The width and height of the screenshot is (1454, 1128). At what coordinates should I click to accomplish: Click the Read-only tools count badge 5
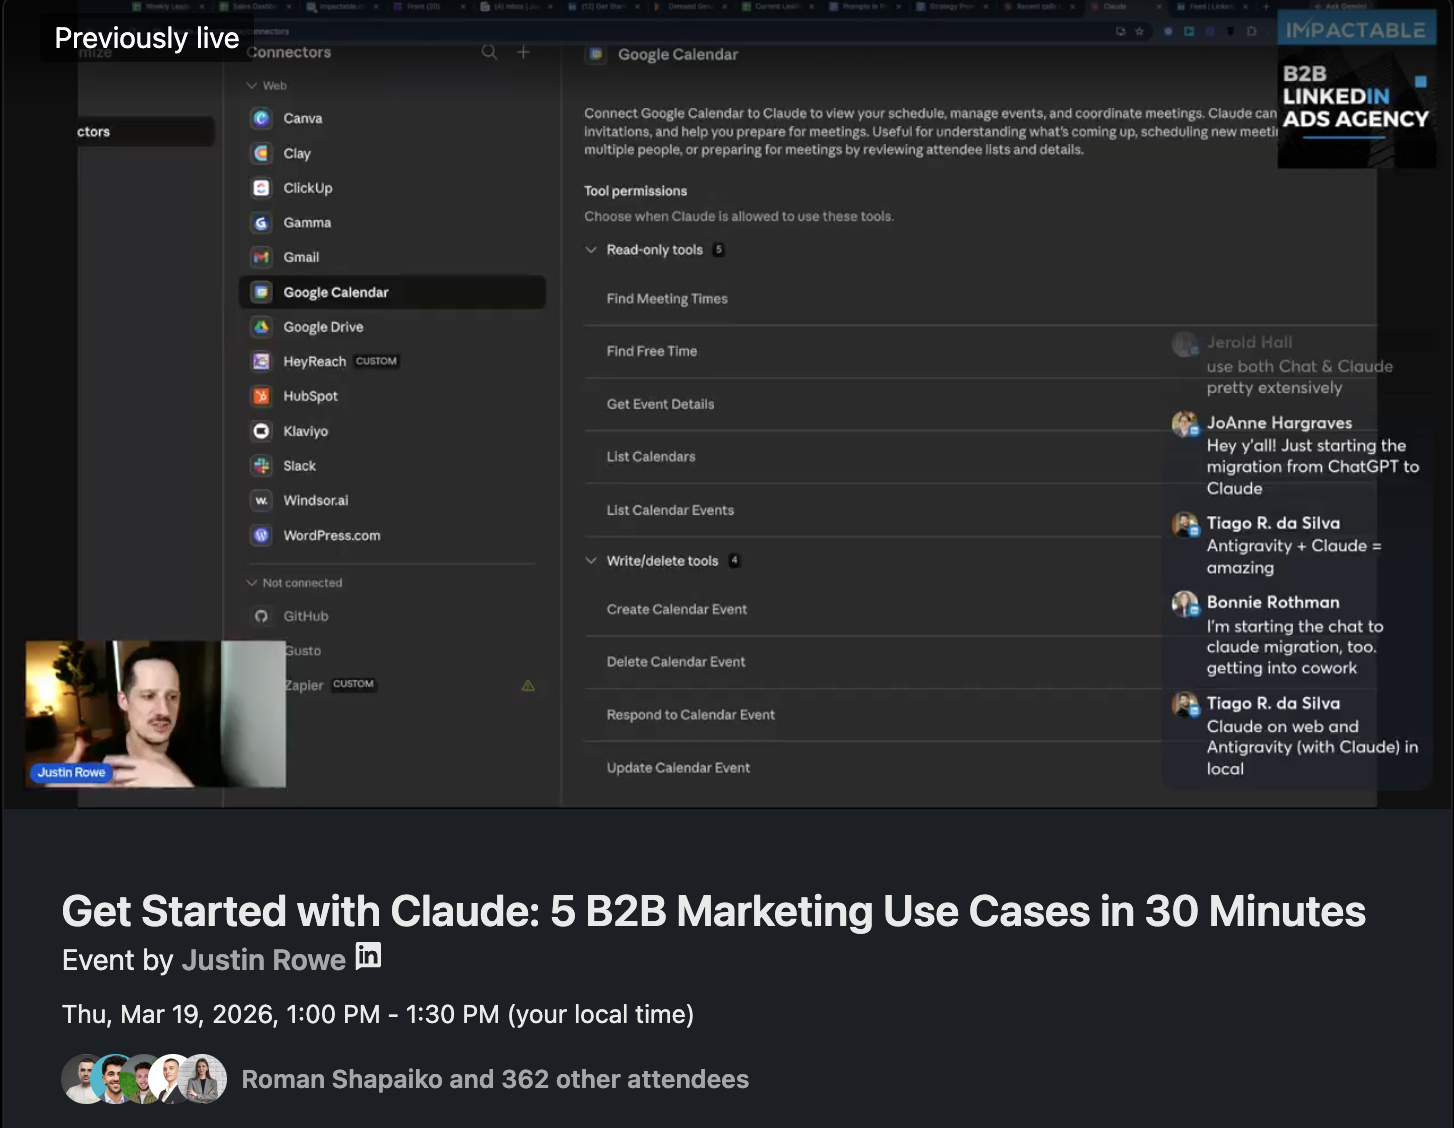point(718,250)
